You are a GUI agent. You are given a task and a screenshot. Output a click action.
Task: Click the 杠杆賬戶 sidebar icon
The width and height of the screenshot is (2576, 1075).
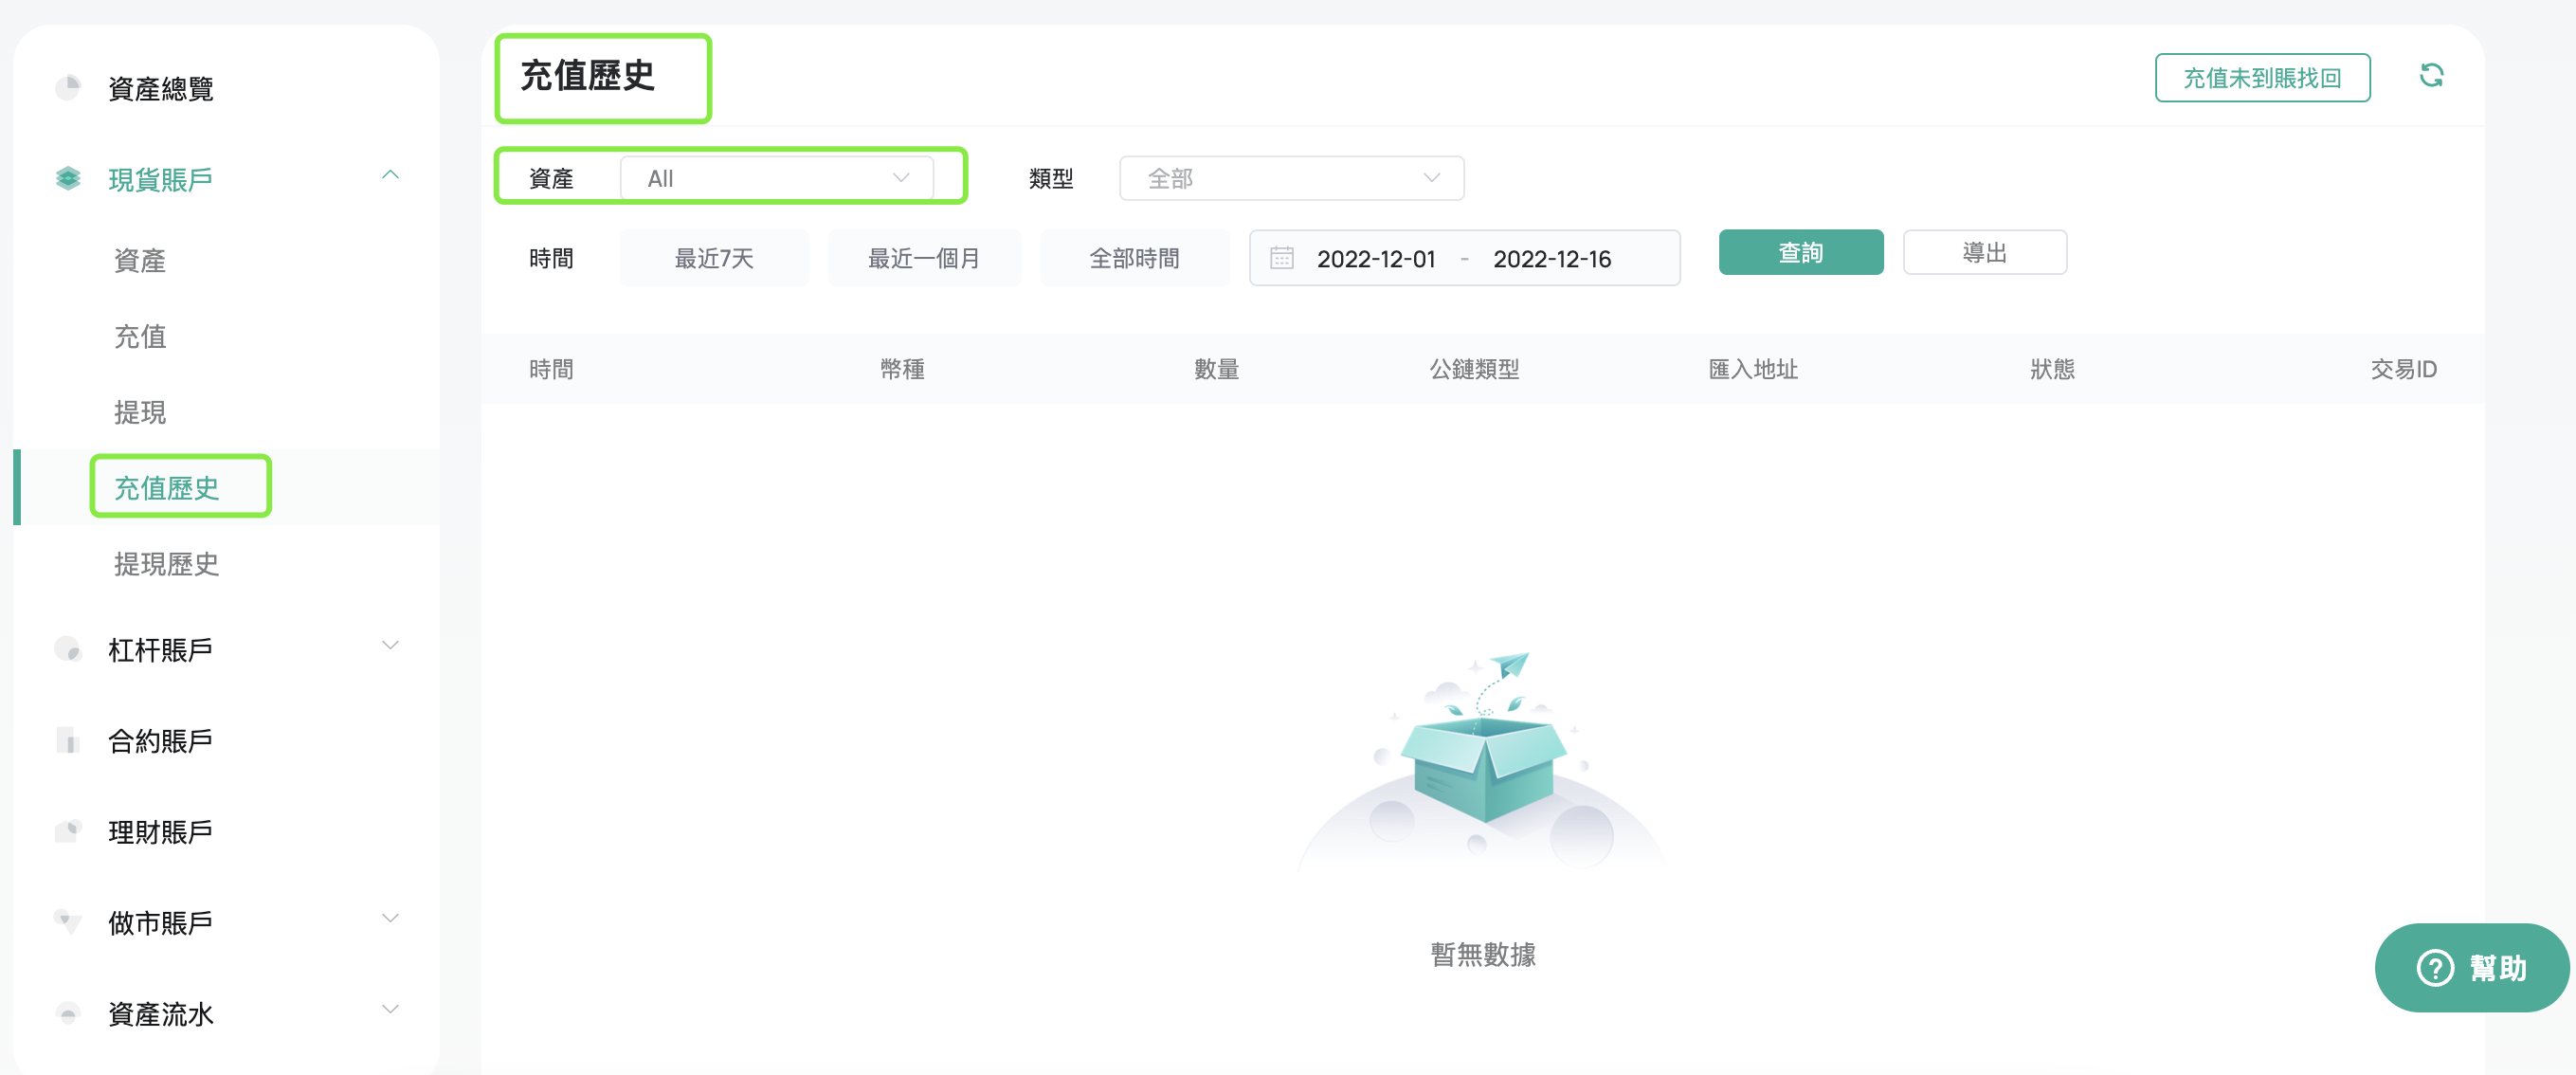tap(68, 649)
